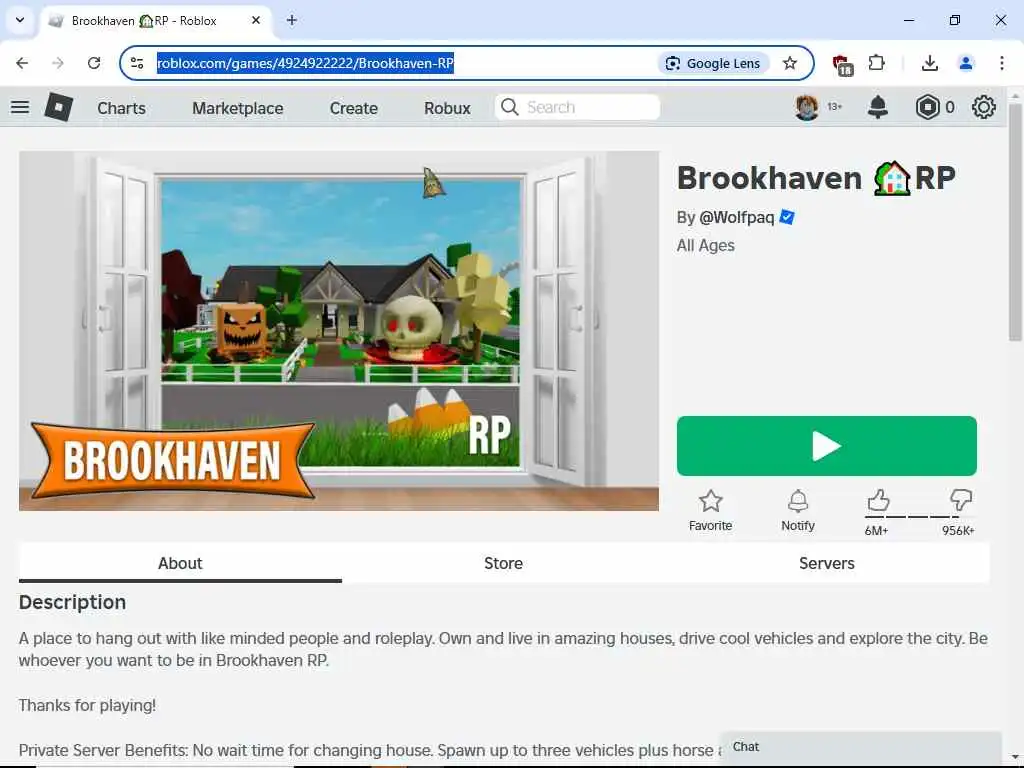
Task: Favorite the game with the star icon
Action: pos(711,502)
